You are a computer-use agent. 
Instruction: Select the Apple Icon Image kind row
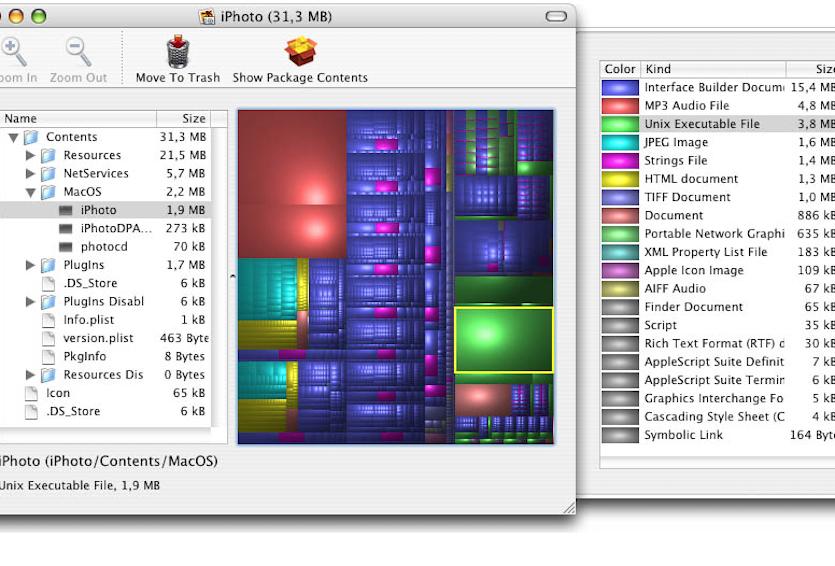[717, 270]
